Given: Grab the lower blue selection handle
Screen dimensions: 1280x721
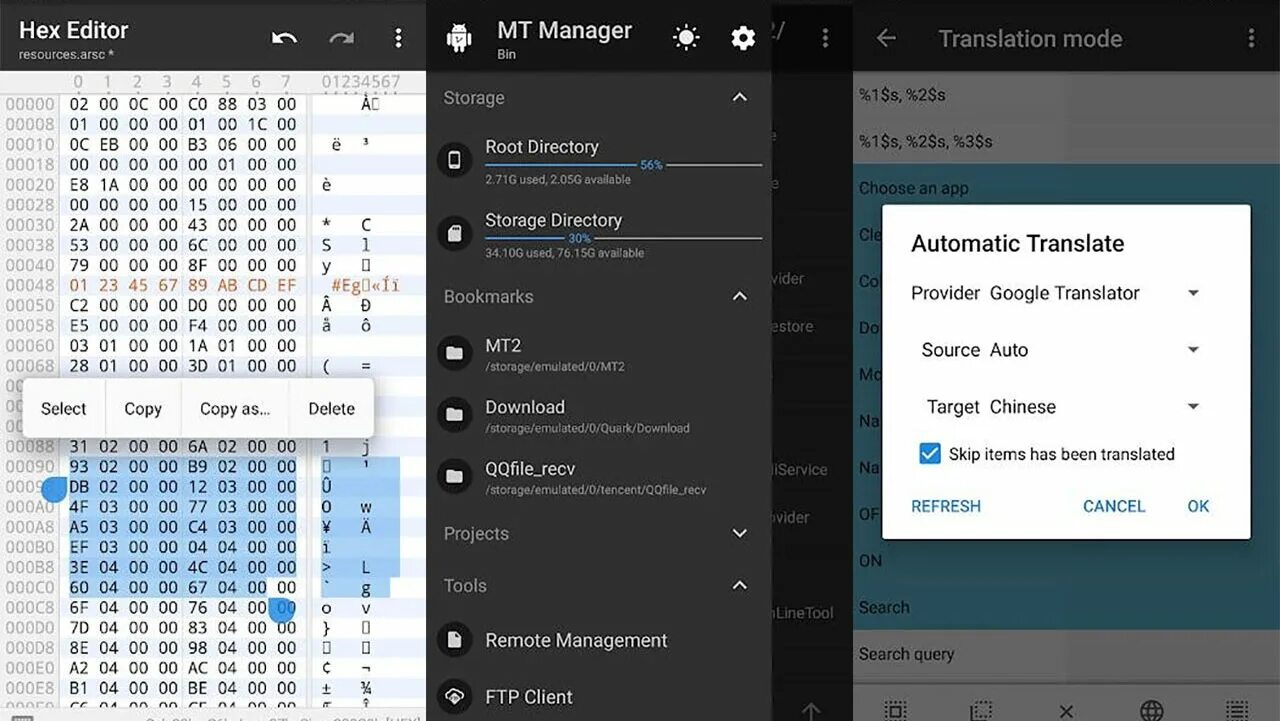Looking at the screenshot, I should 283,610.
